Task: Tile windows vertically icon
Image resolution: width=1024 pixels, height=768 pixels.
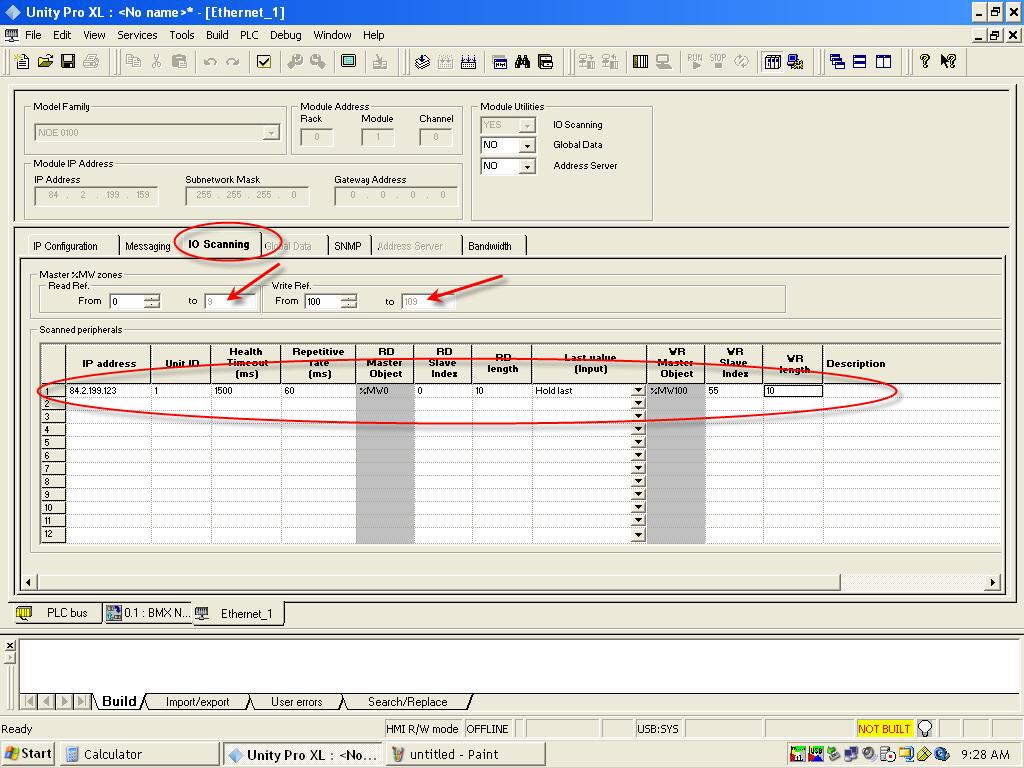Action: click(x=883, y=61)
